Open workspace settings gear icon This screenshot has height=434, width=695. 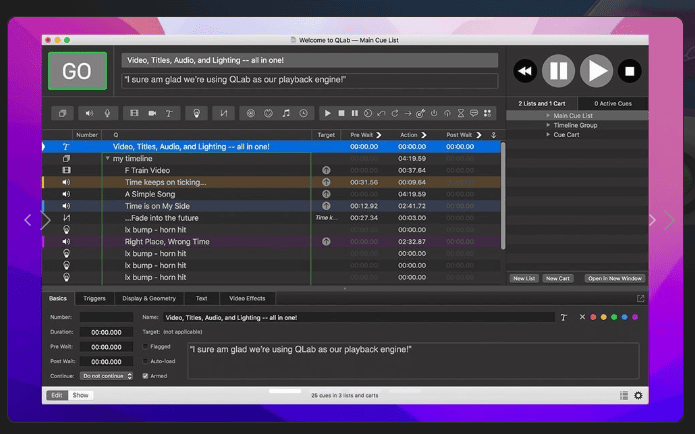(638, 395)
